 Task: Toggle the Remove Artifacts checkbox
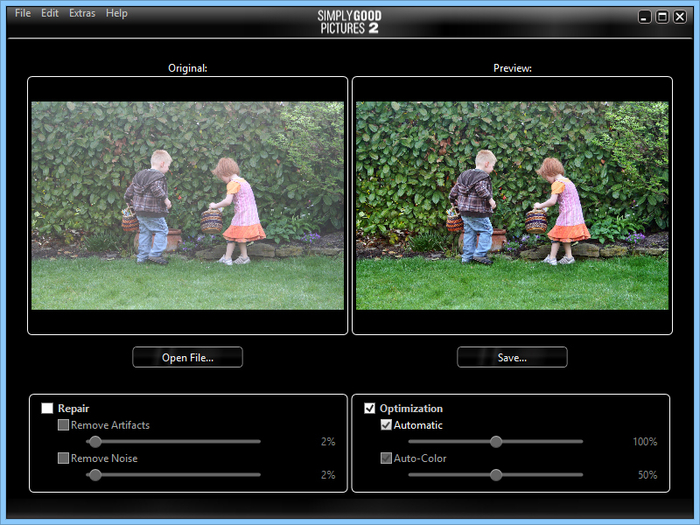pos(63,425)
